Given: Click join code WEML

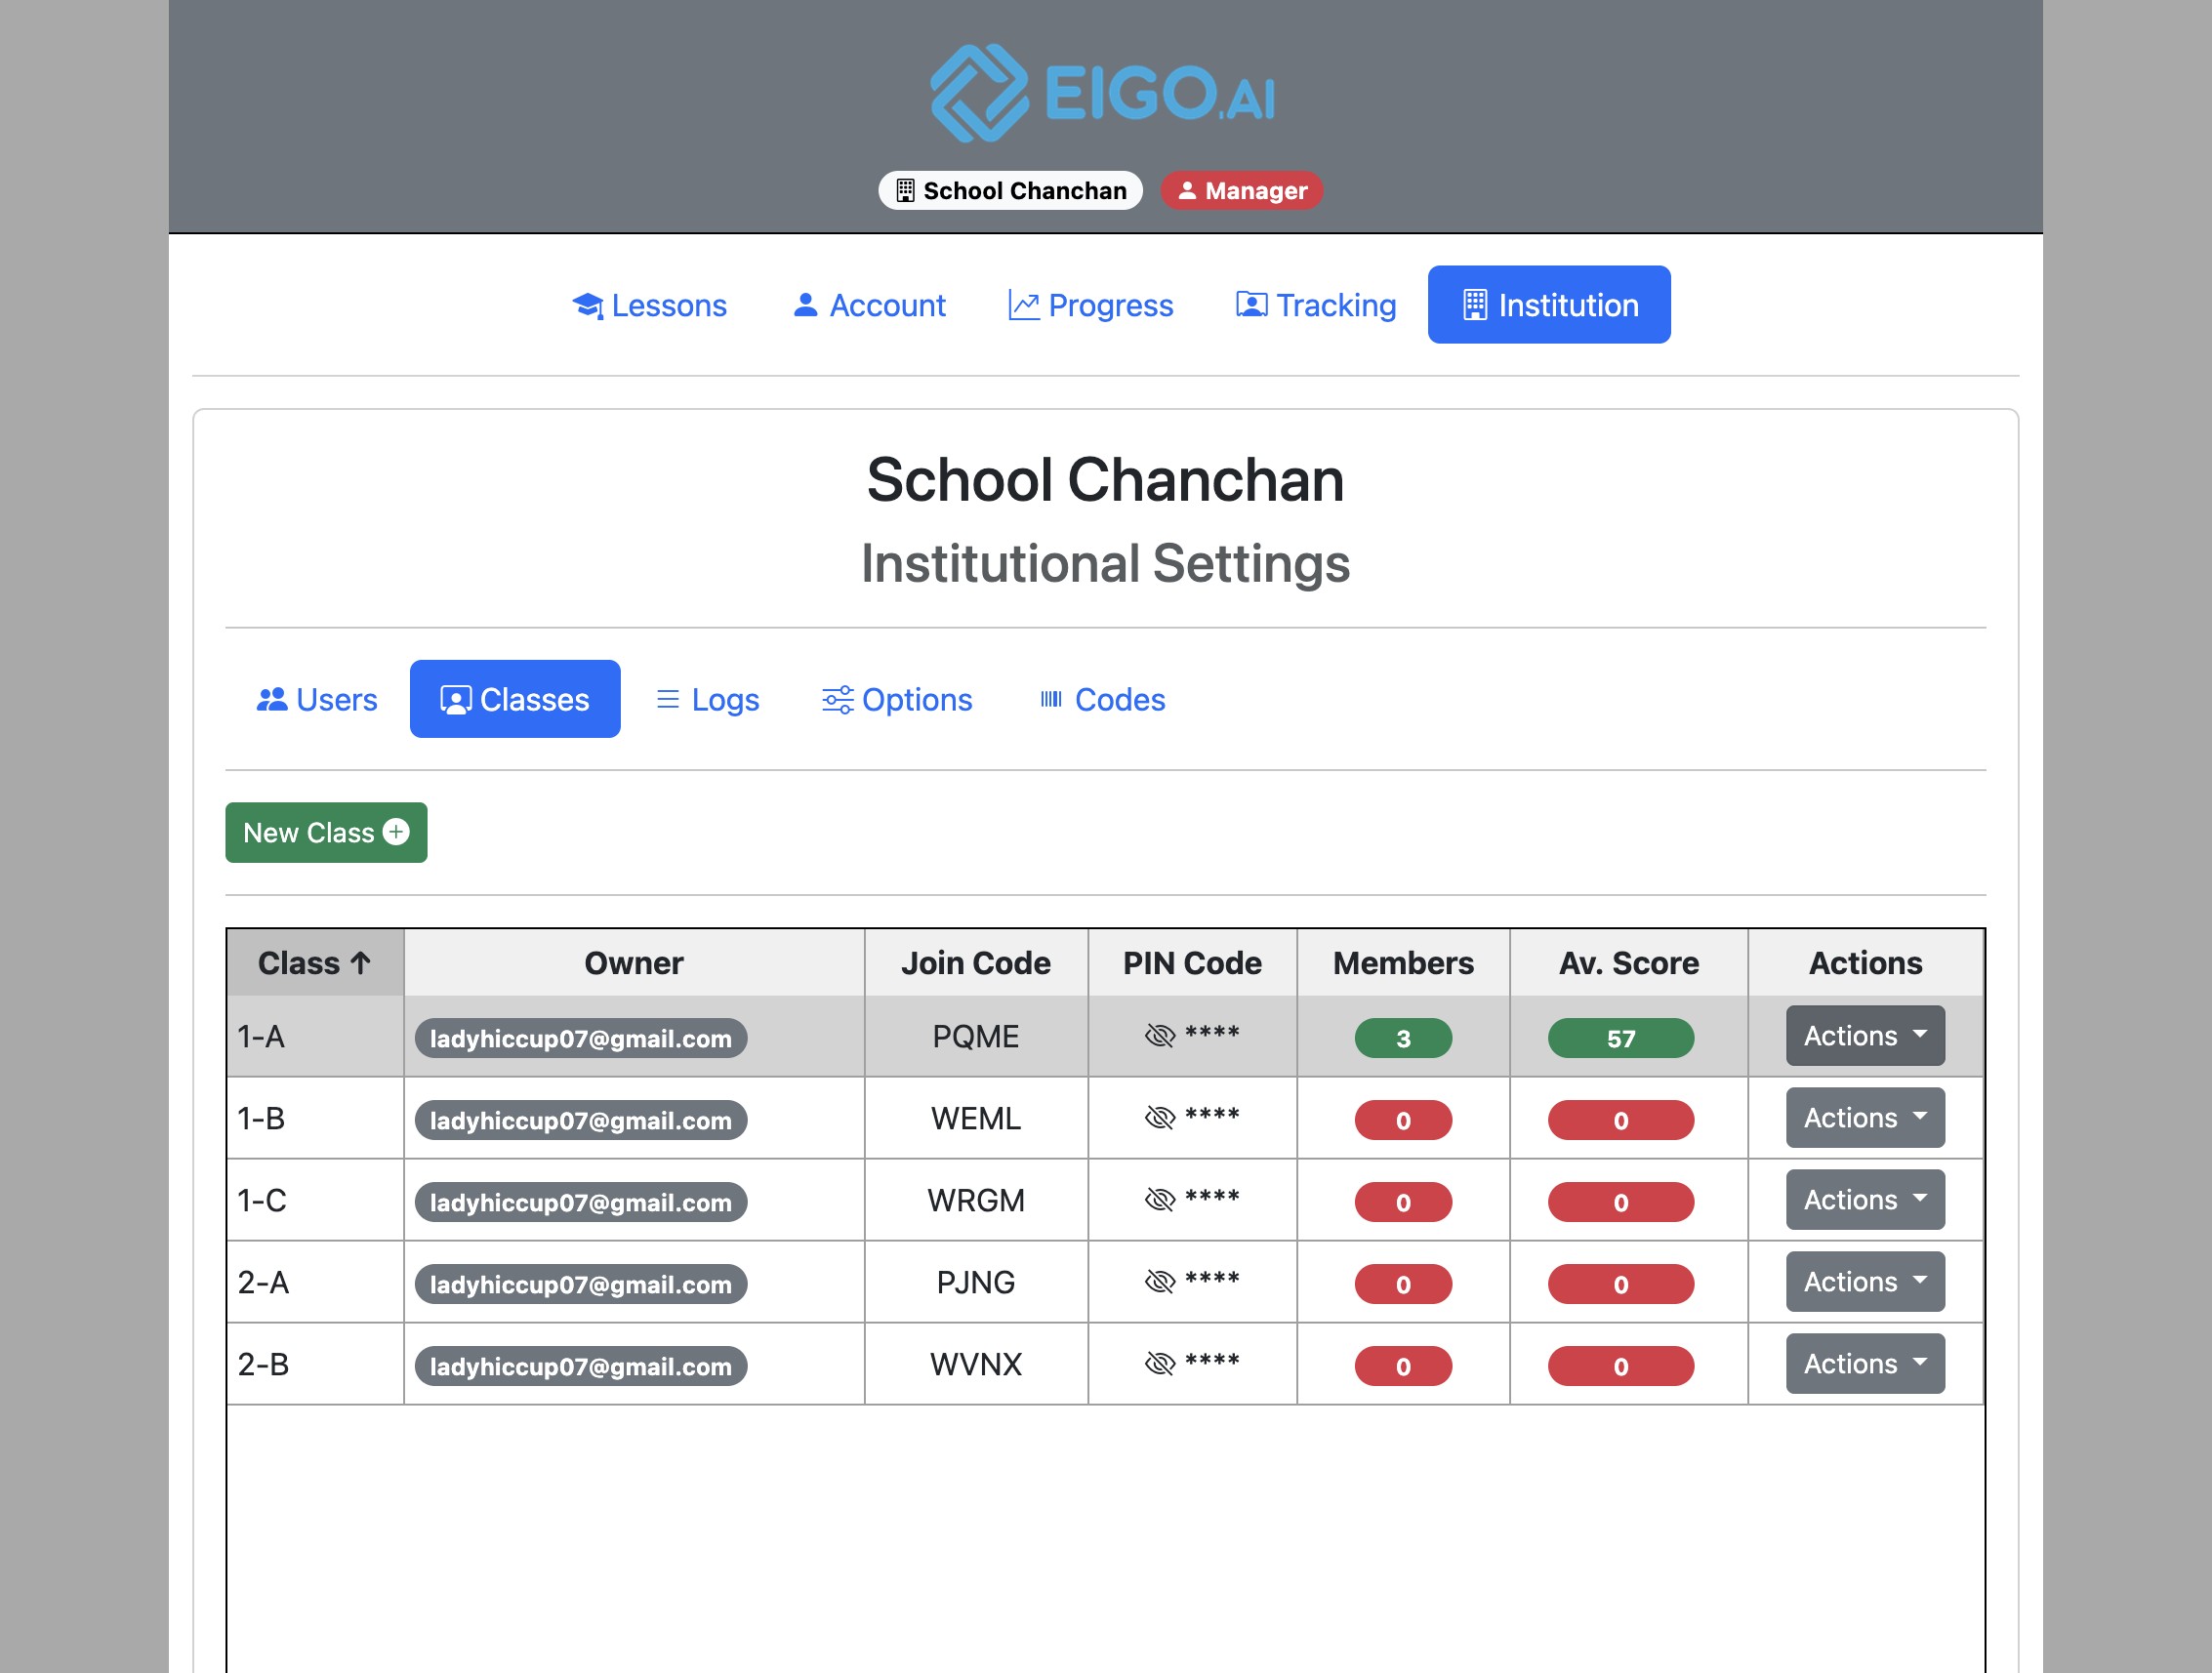Looking at the screenshot, I should tap(976, 1118).
